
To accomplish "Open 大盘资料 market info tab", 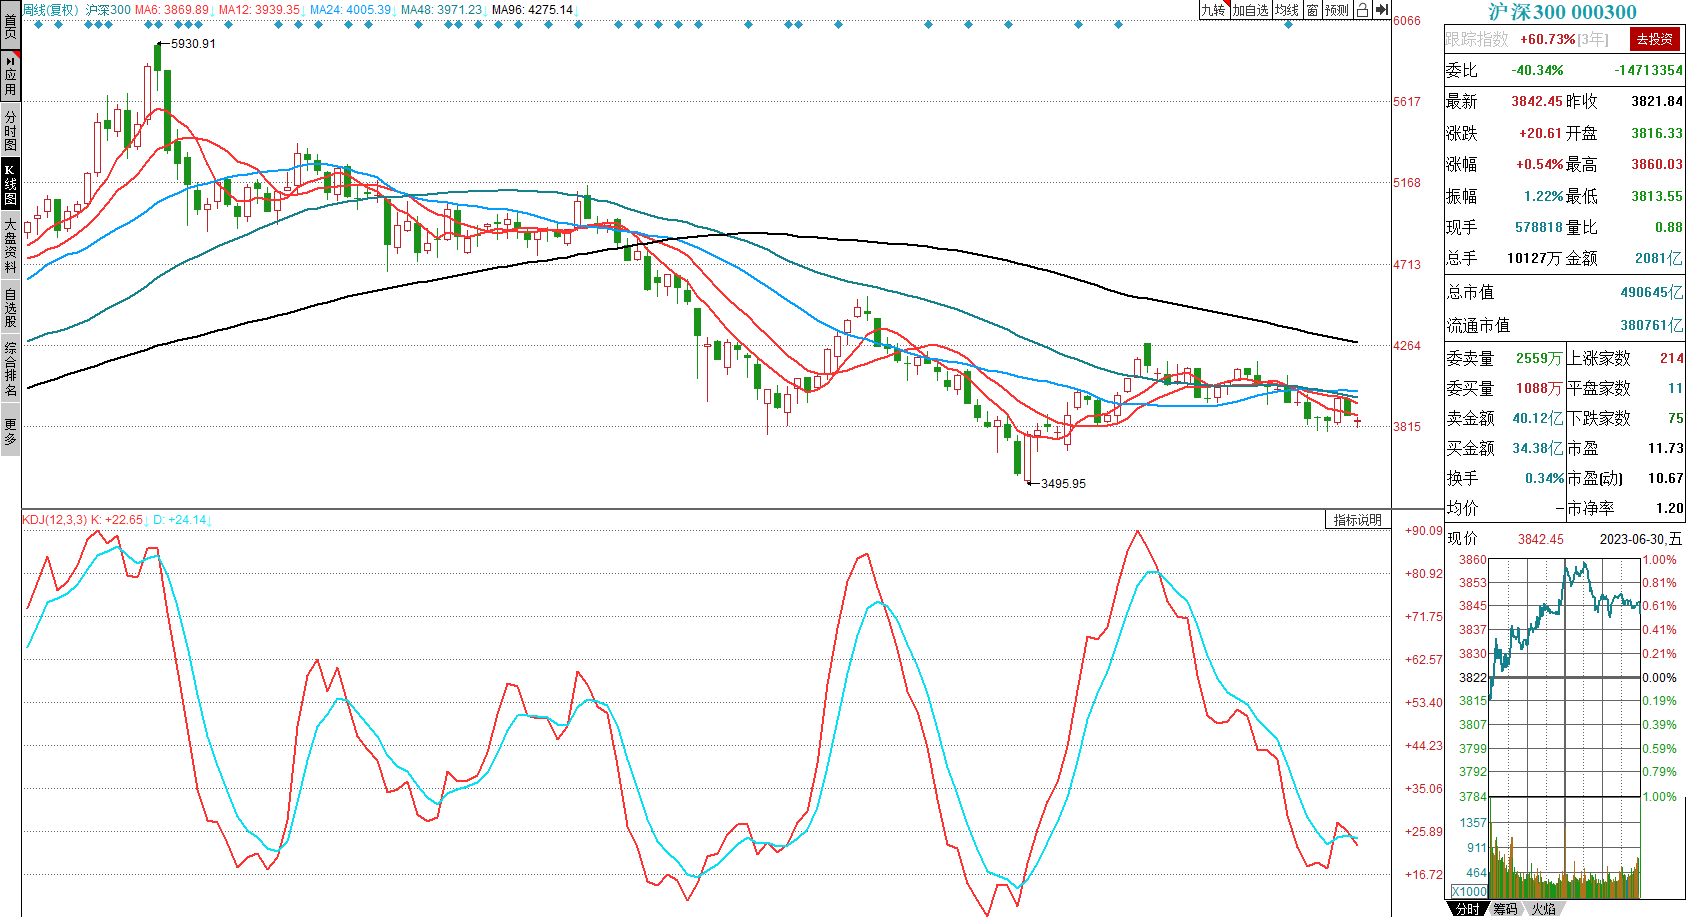I will (x=10, y=245).
